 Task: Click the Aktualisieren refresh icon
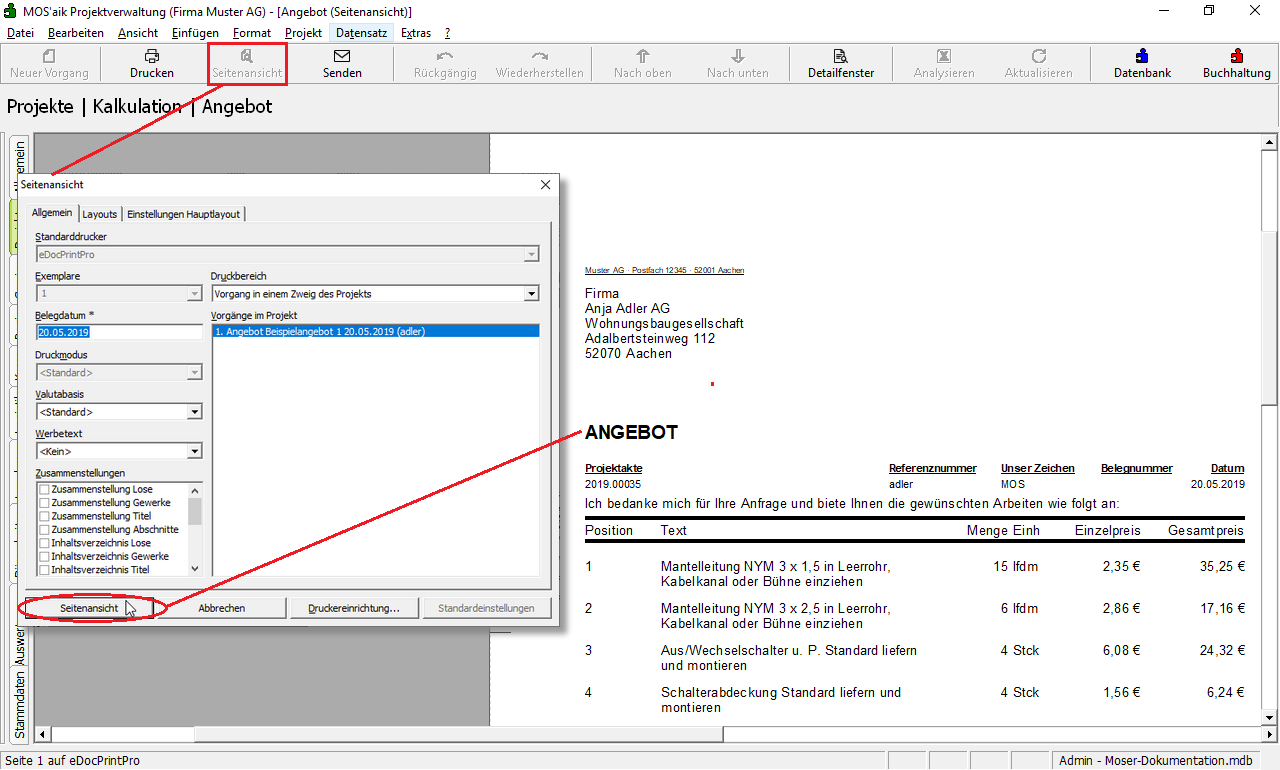coord(1039,56)
